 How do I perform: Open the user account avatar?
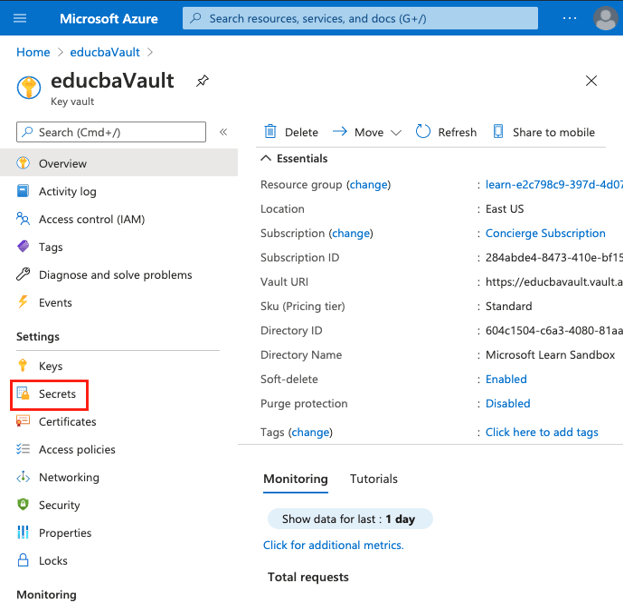click(606, 18)
